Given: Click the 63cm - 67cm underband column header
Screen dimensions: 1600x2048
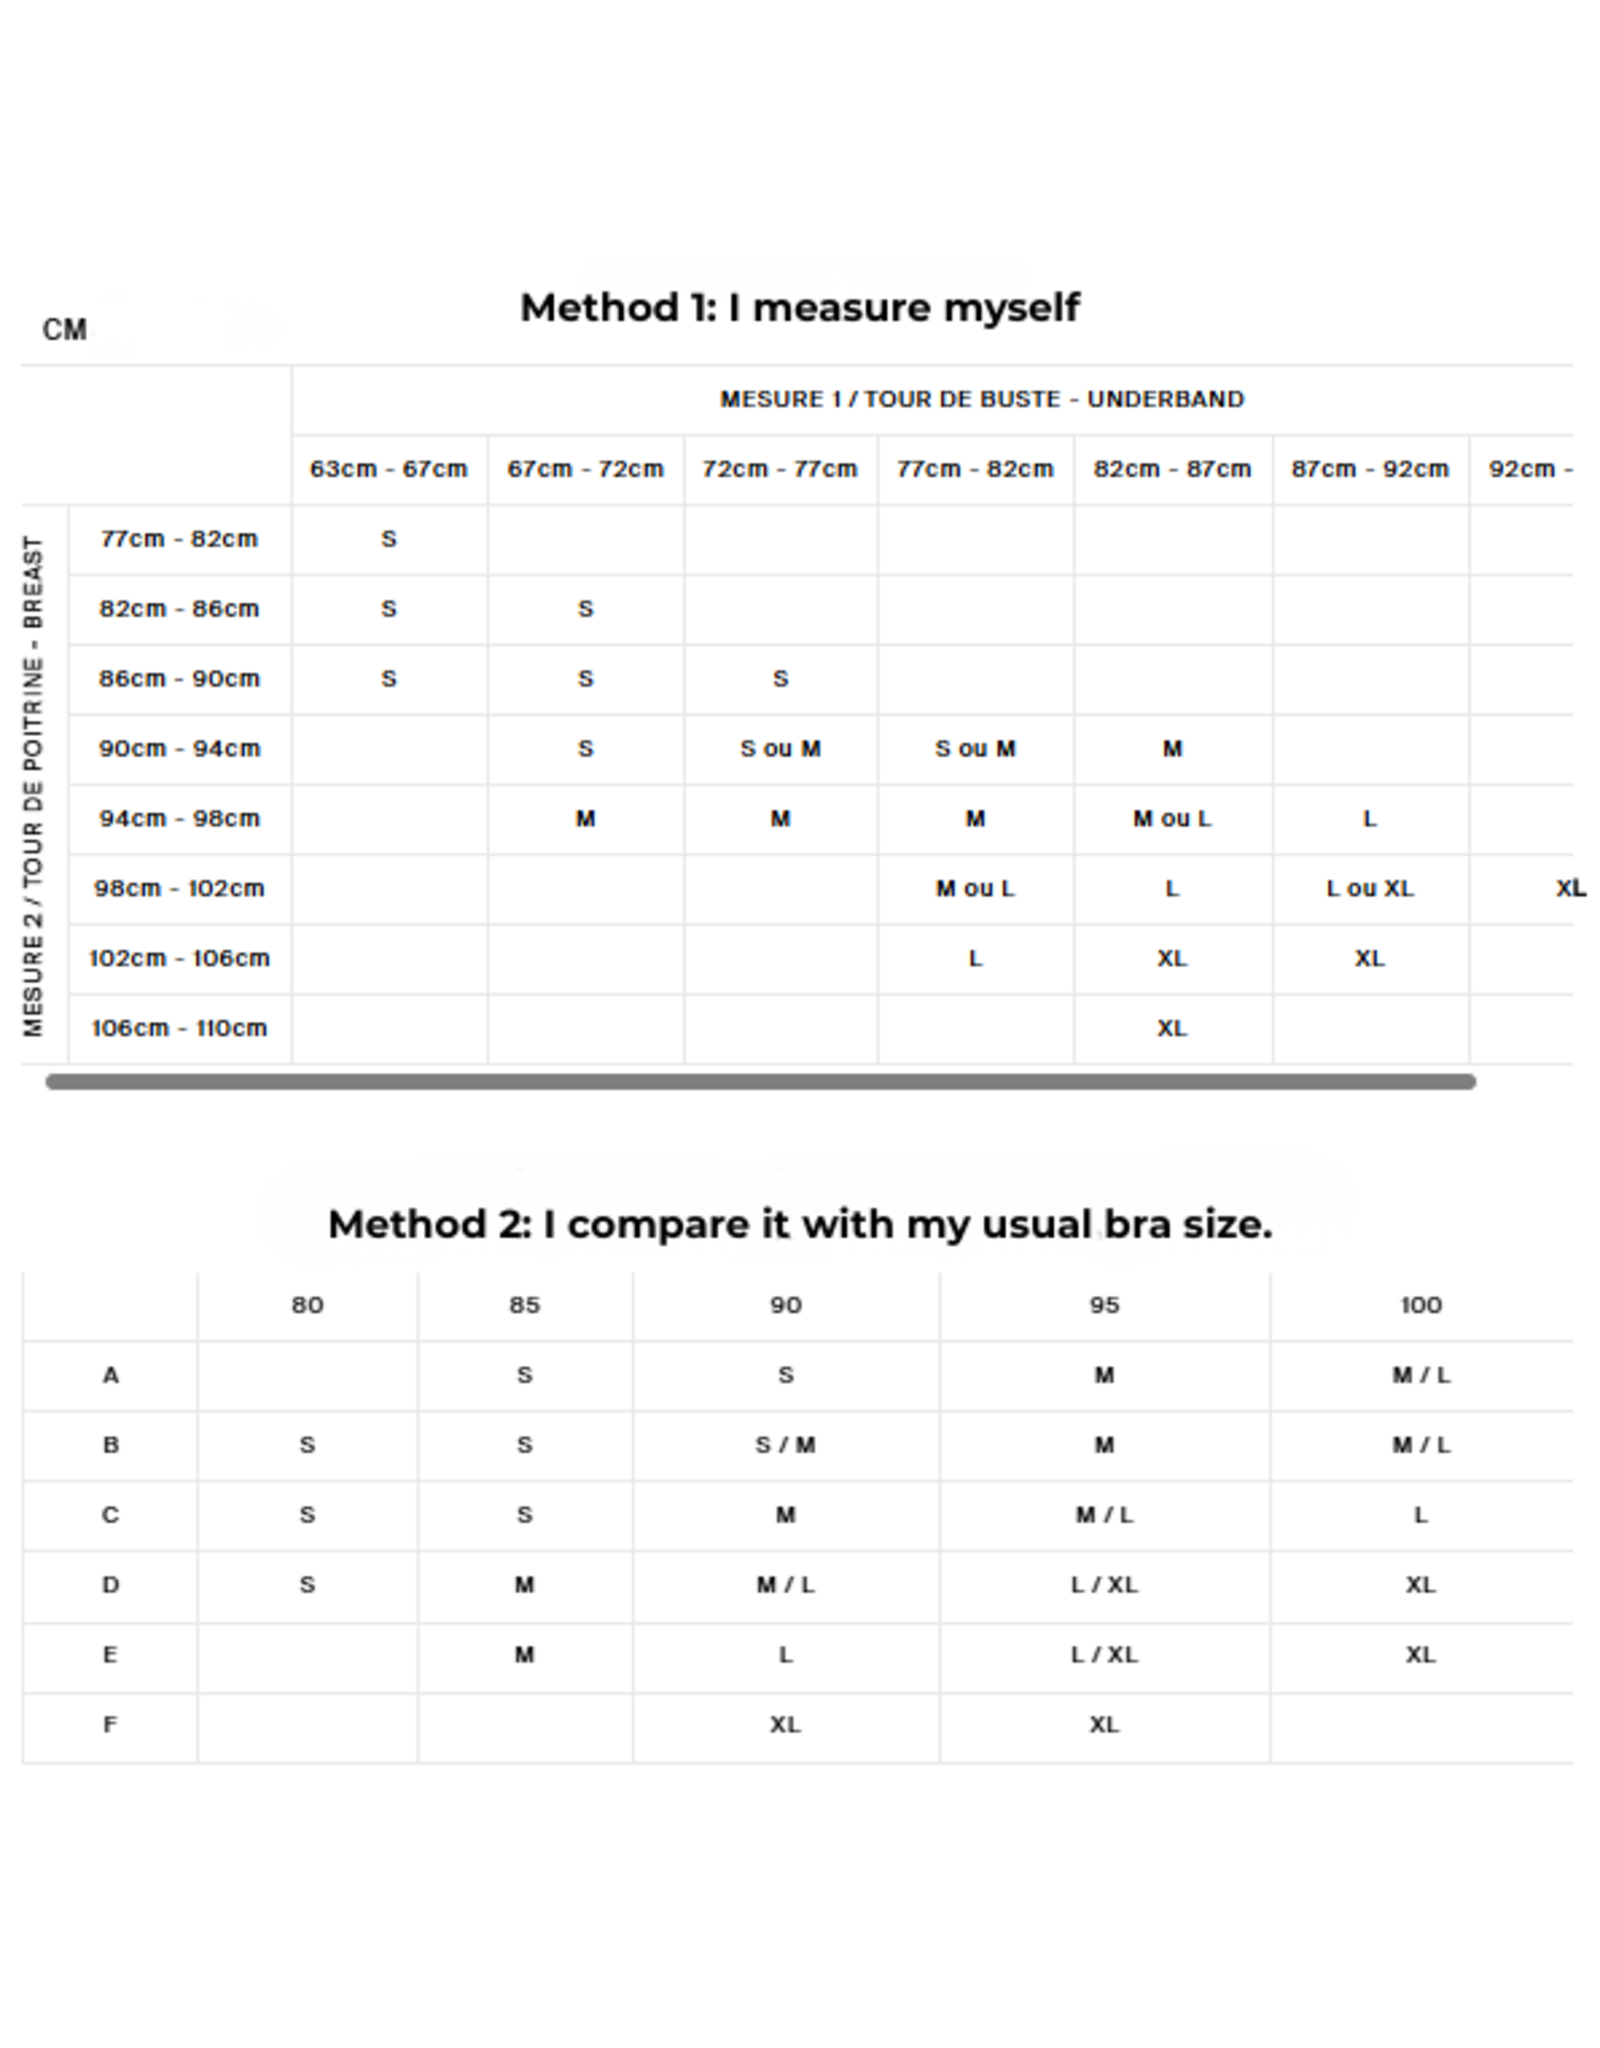Looking at the screenshot, I should 388,469.
